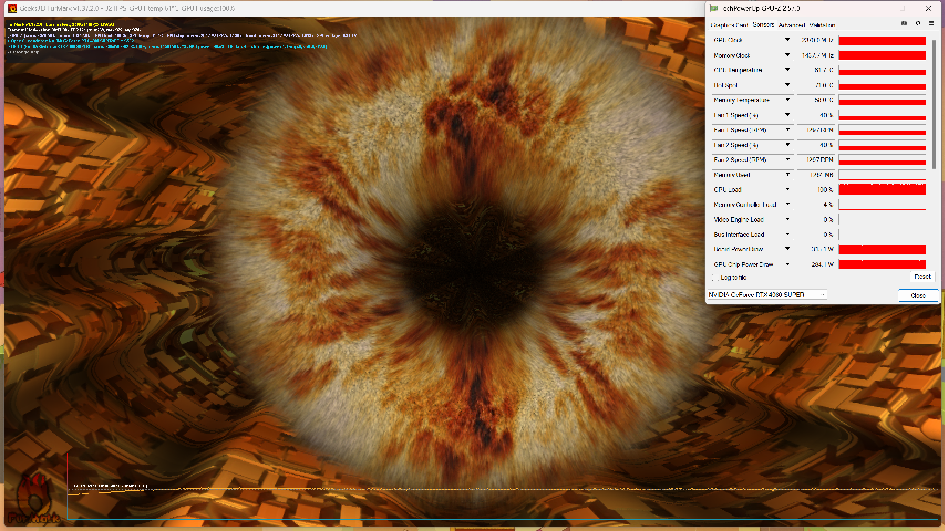
Task: Open the GPU-Z hamburger menu
Action: [x=929, y=23]
